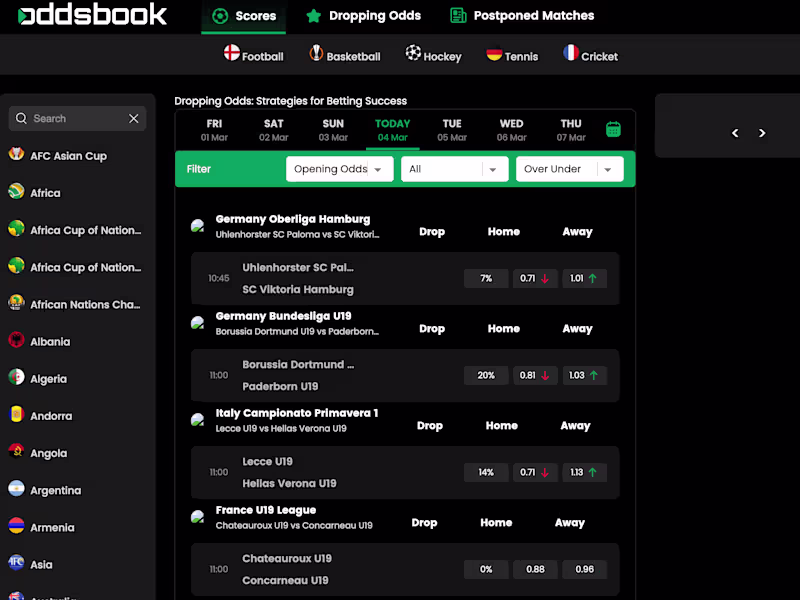
Task: Select Football sport
Action: tap(254, 55)
